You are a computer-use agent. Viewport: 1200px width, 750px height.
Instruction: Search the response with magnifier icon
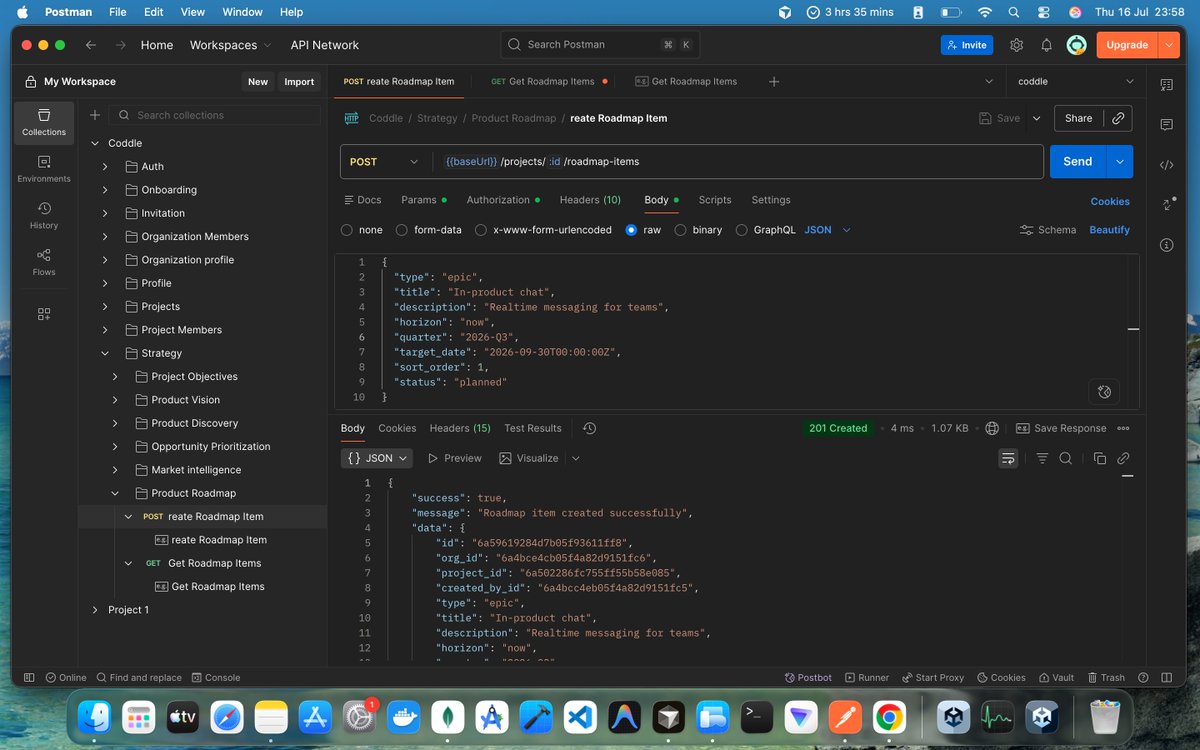[1066, 458]
